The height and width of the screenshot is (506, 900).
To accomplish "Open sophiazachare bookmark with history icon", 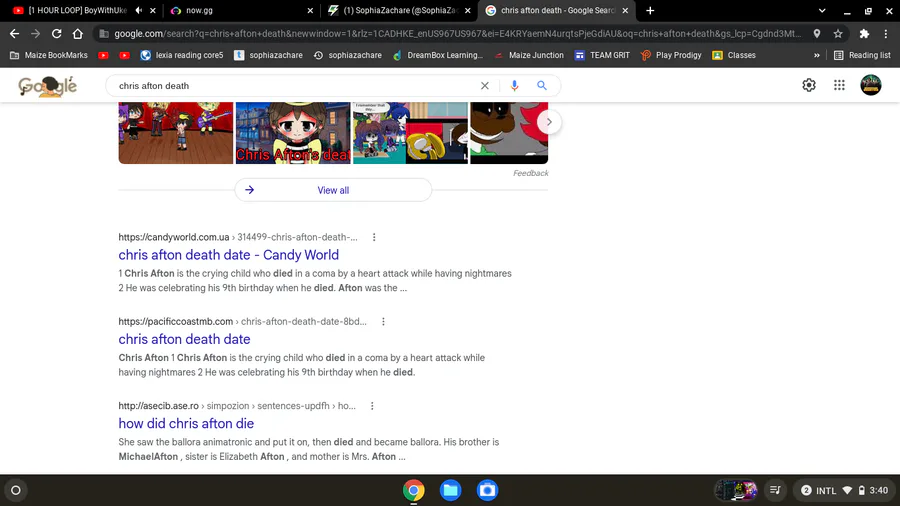I will point(347,55).
